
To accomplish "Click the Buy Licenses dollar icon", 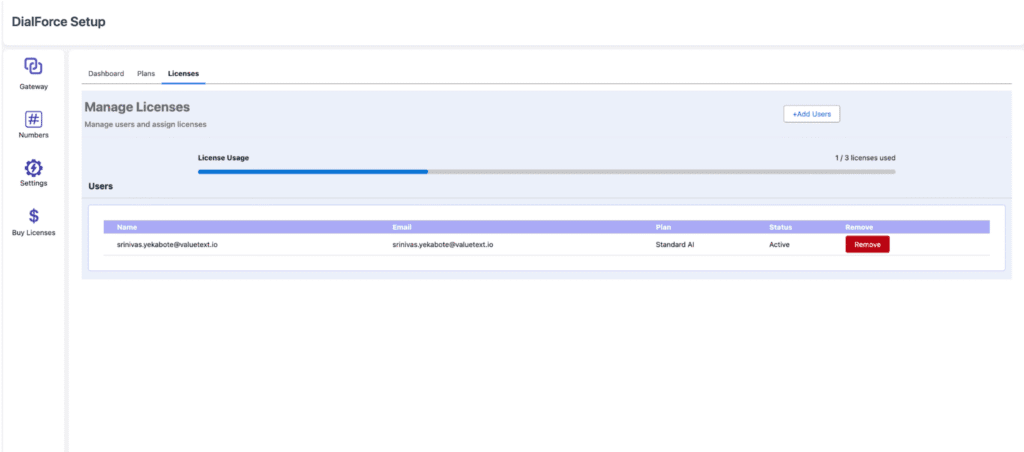I will [x=33, y=216].
